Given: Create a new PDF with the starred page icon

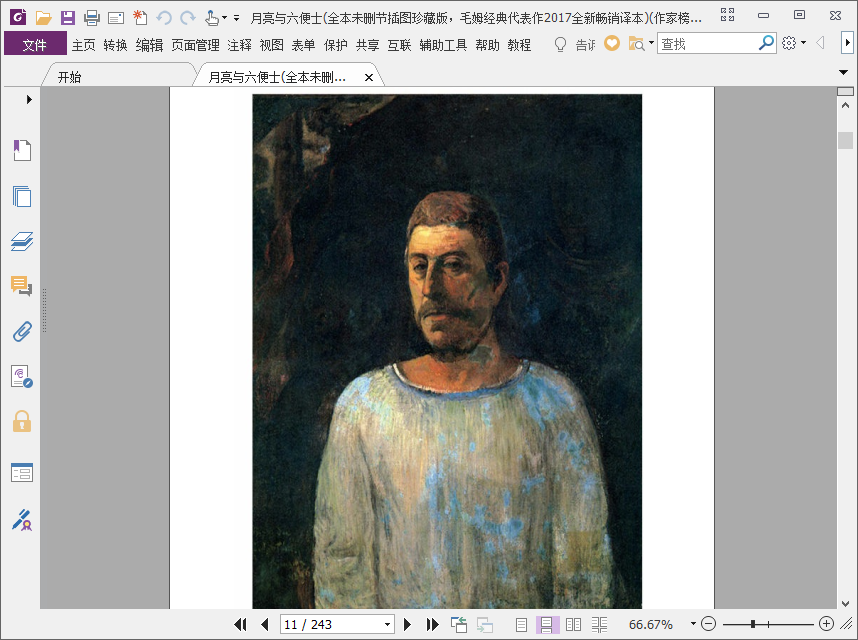Looking at the screenshot, I should [140, 18].
